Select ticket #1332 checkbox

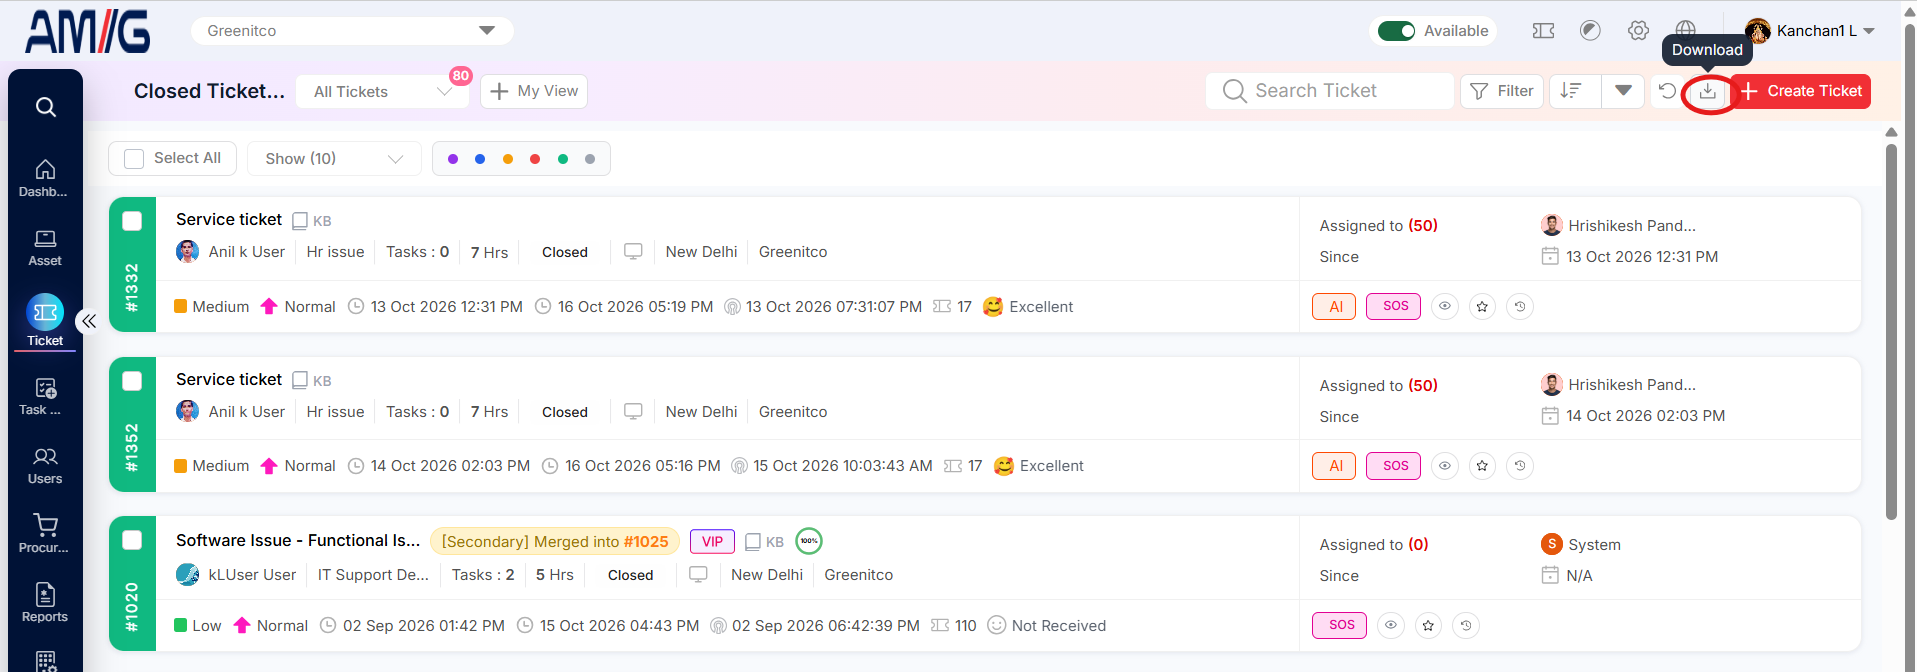(132, 221)
